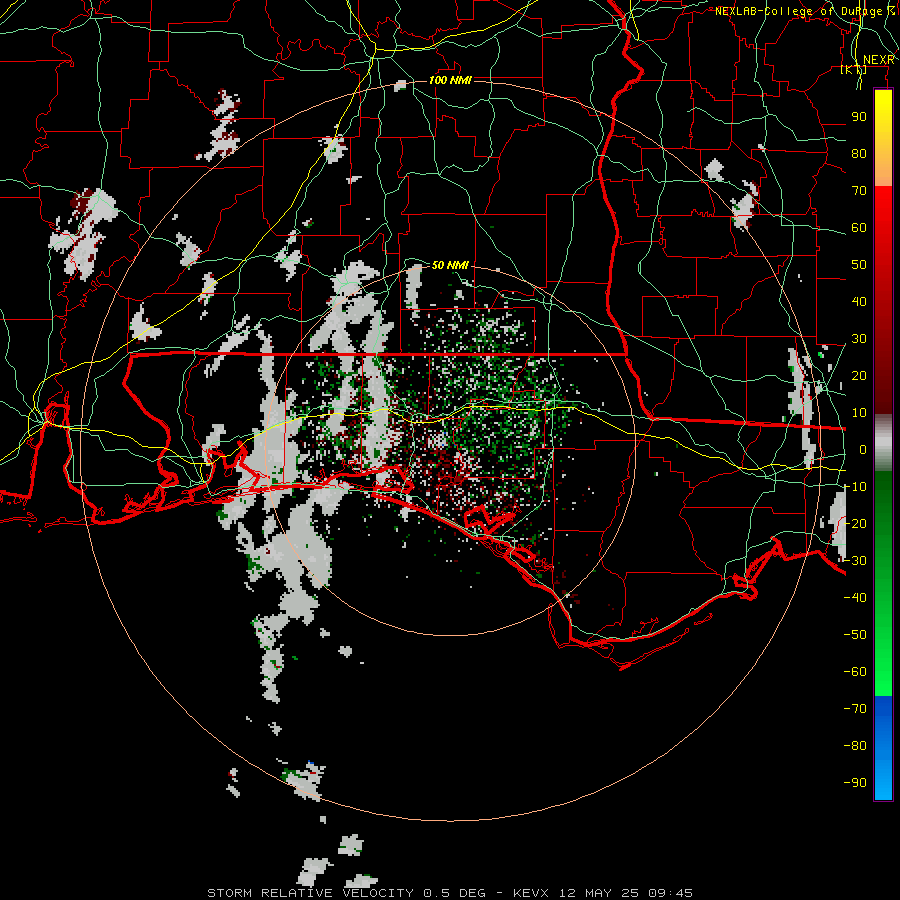Click the 80 value on the velocity scale
The width and height of the screenshot is (900, 900).
tap(859, 153)
